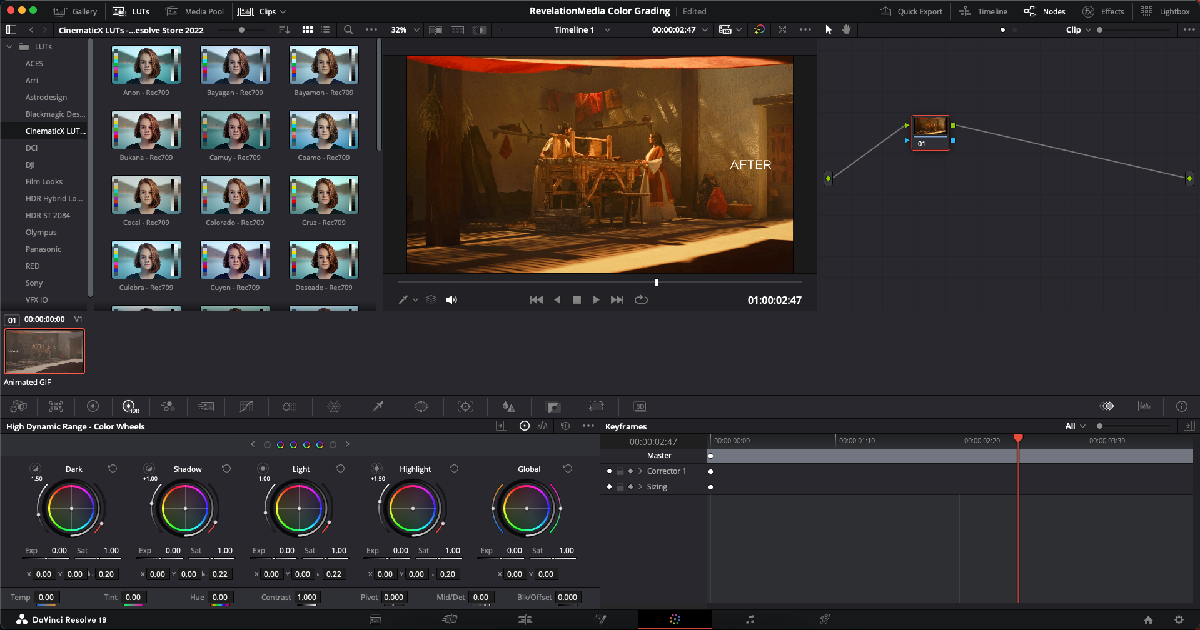Image resolution: width=1200 pixels, height=630 pixels.
Task: Open the Blur and Sharpen palette
Action: tap(508, 407)
